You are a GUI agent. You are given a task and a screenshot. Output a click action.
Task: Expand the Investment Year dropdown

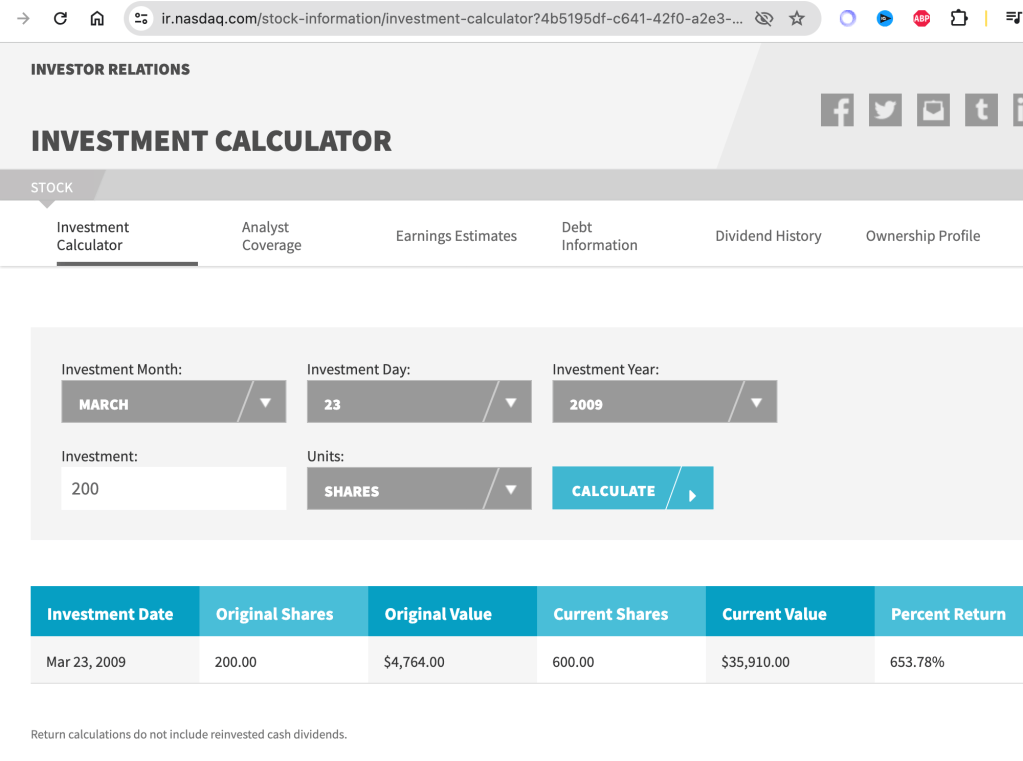point(664,403)
